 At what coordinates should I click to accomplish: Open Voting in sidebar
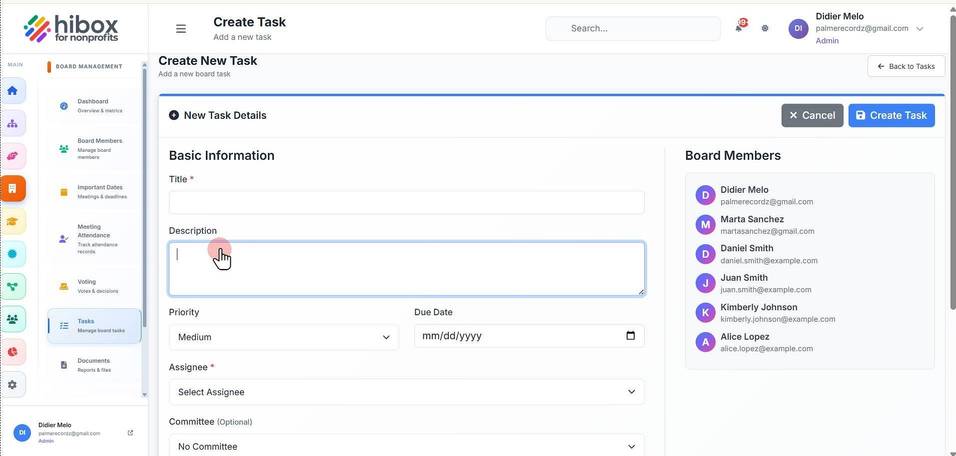(94, 287)
